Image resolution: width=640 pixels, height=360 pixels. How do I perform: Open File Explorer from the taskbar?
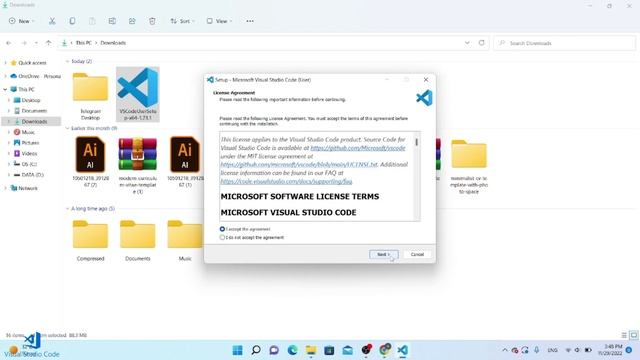tap(311, 350)
